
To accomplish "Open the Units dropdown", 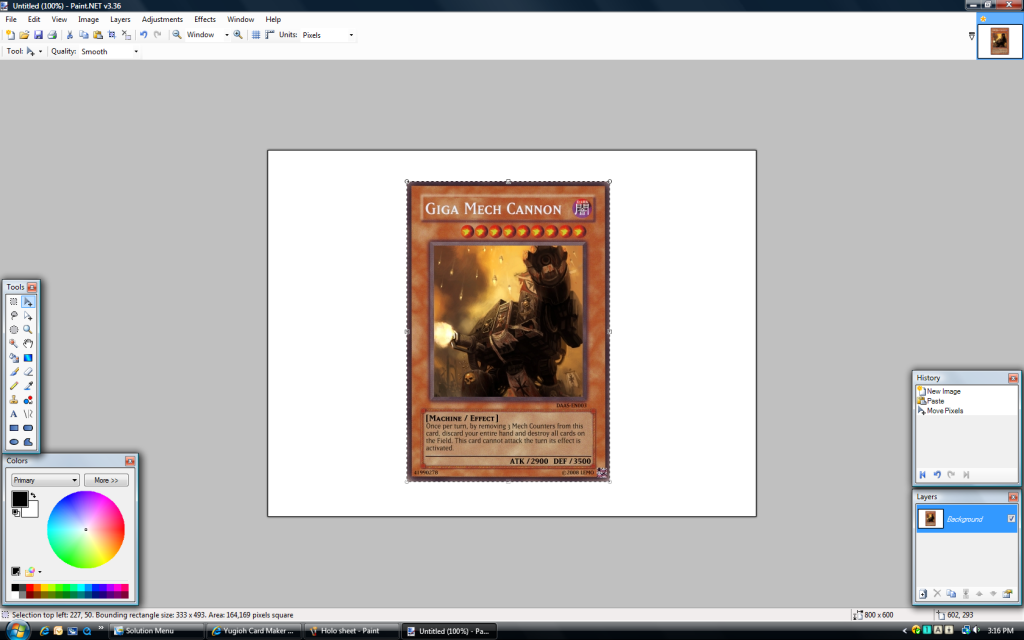I will pyautogui.click(x=328, y=35).
